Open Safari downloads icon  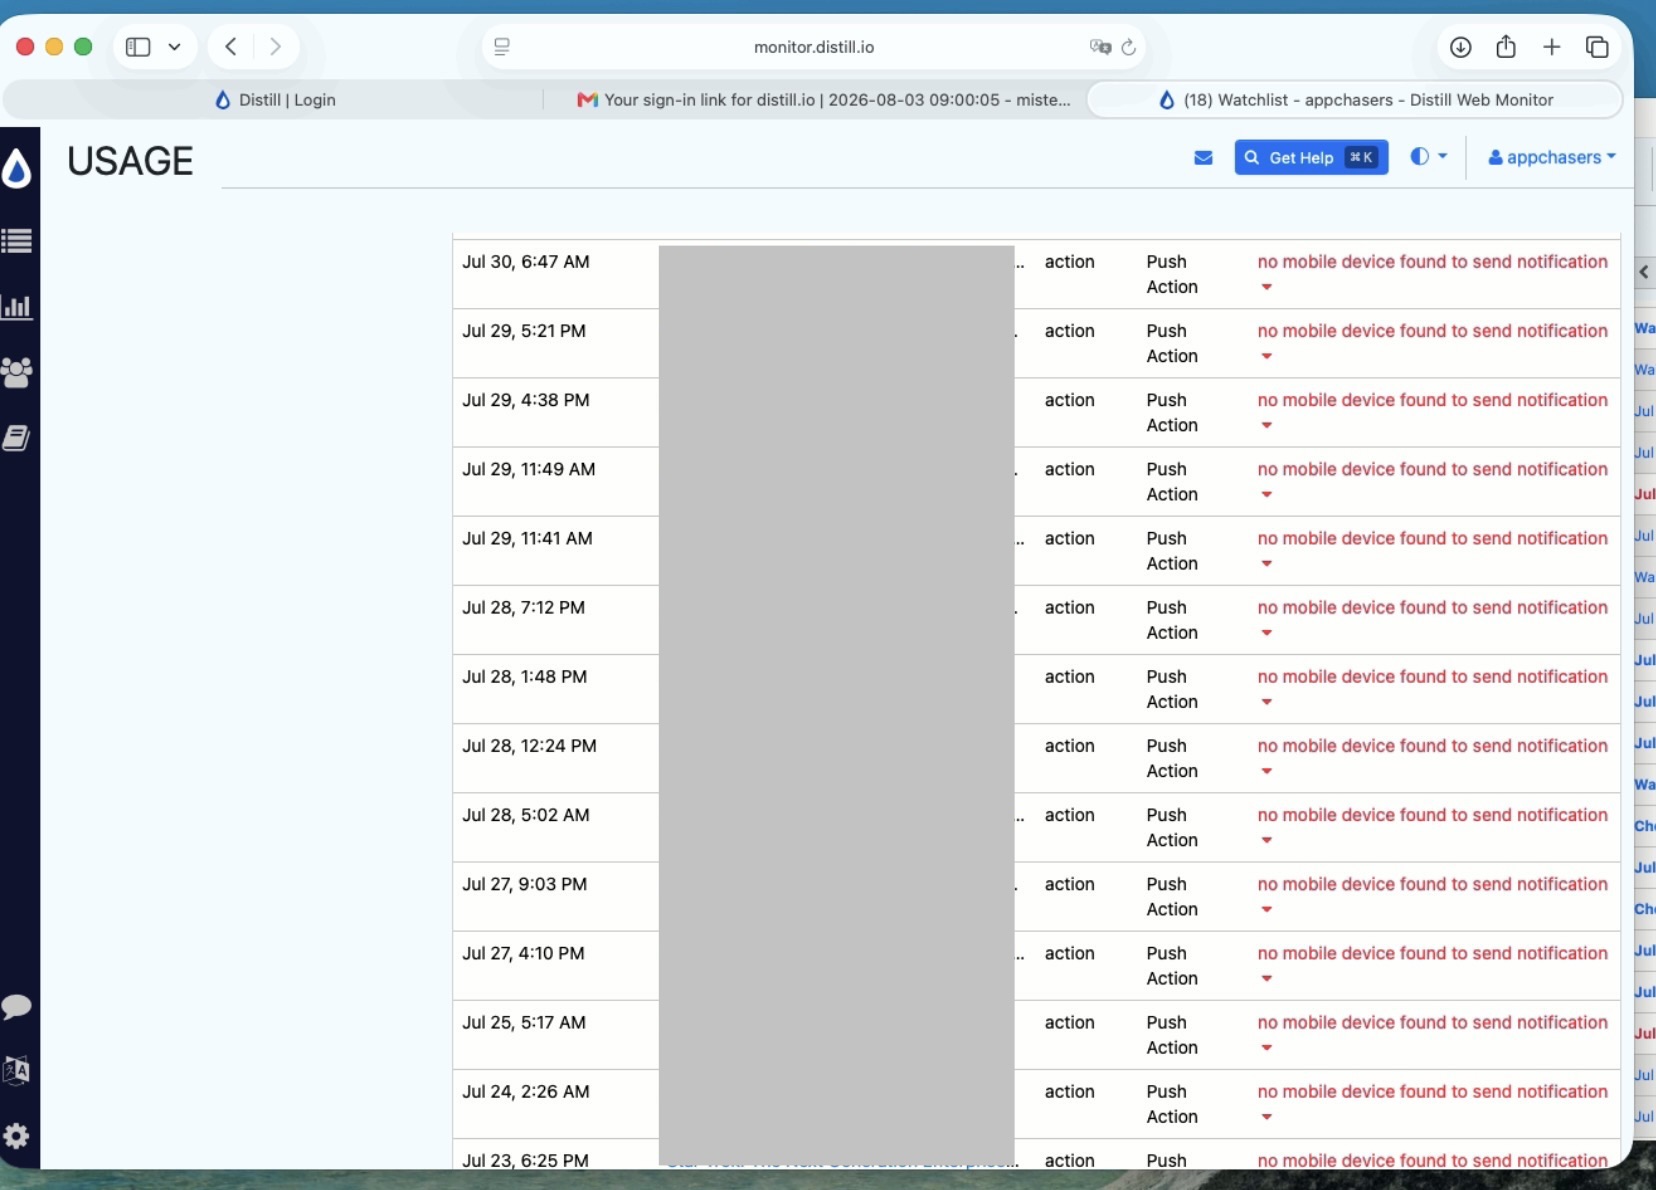point(1460,47)
